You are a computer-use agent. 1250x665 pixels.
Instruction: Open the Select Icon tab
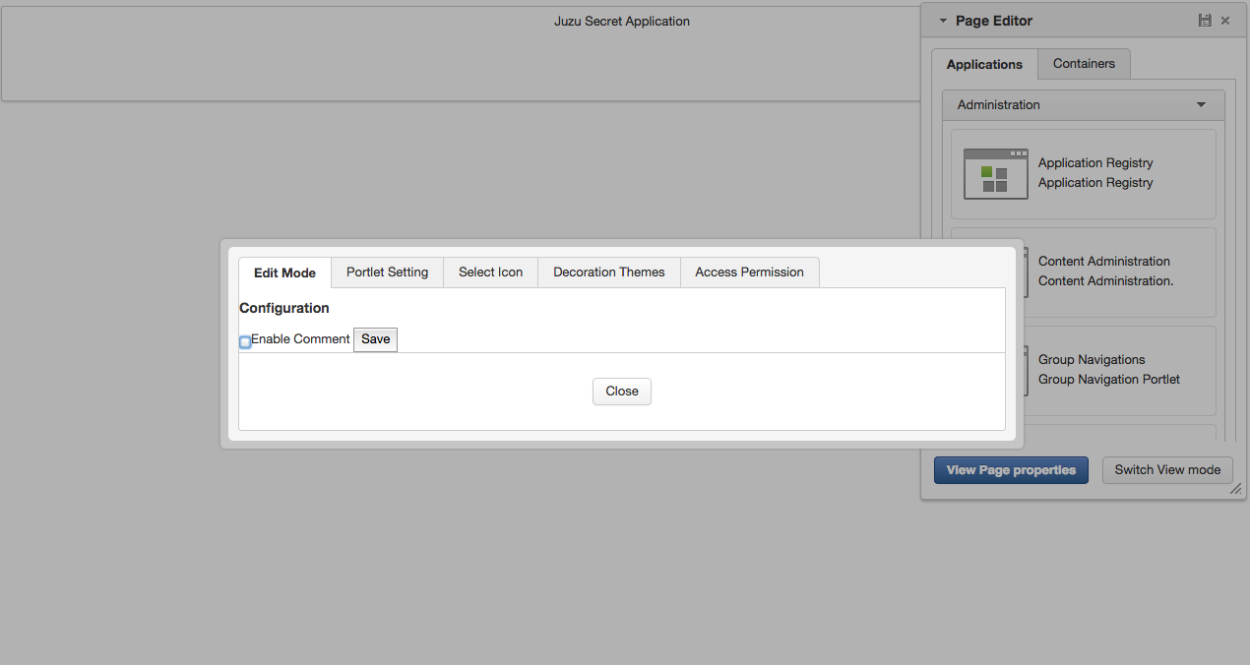click(x=490, y=272)
